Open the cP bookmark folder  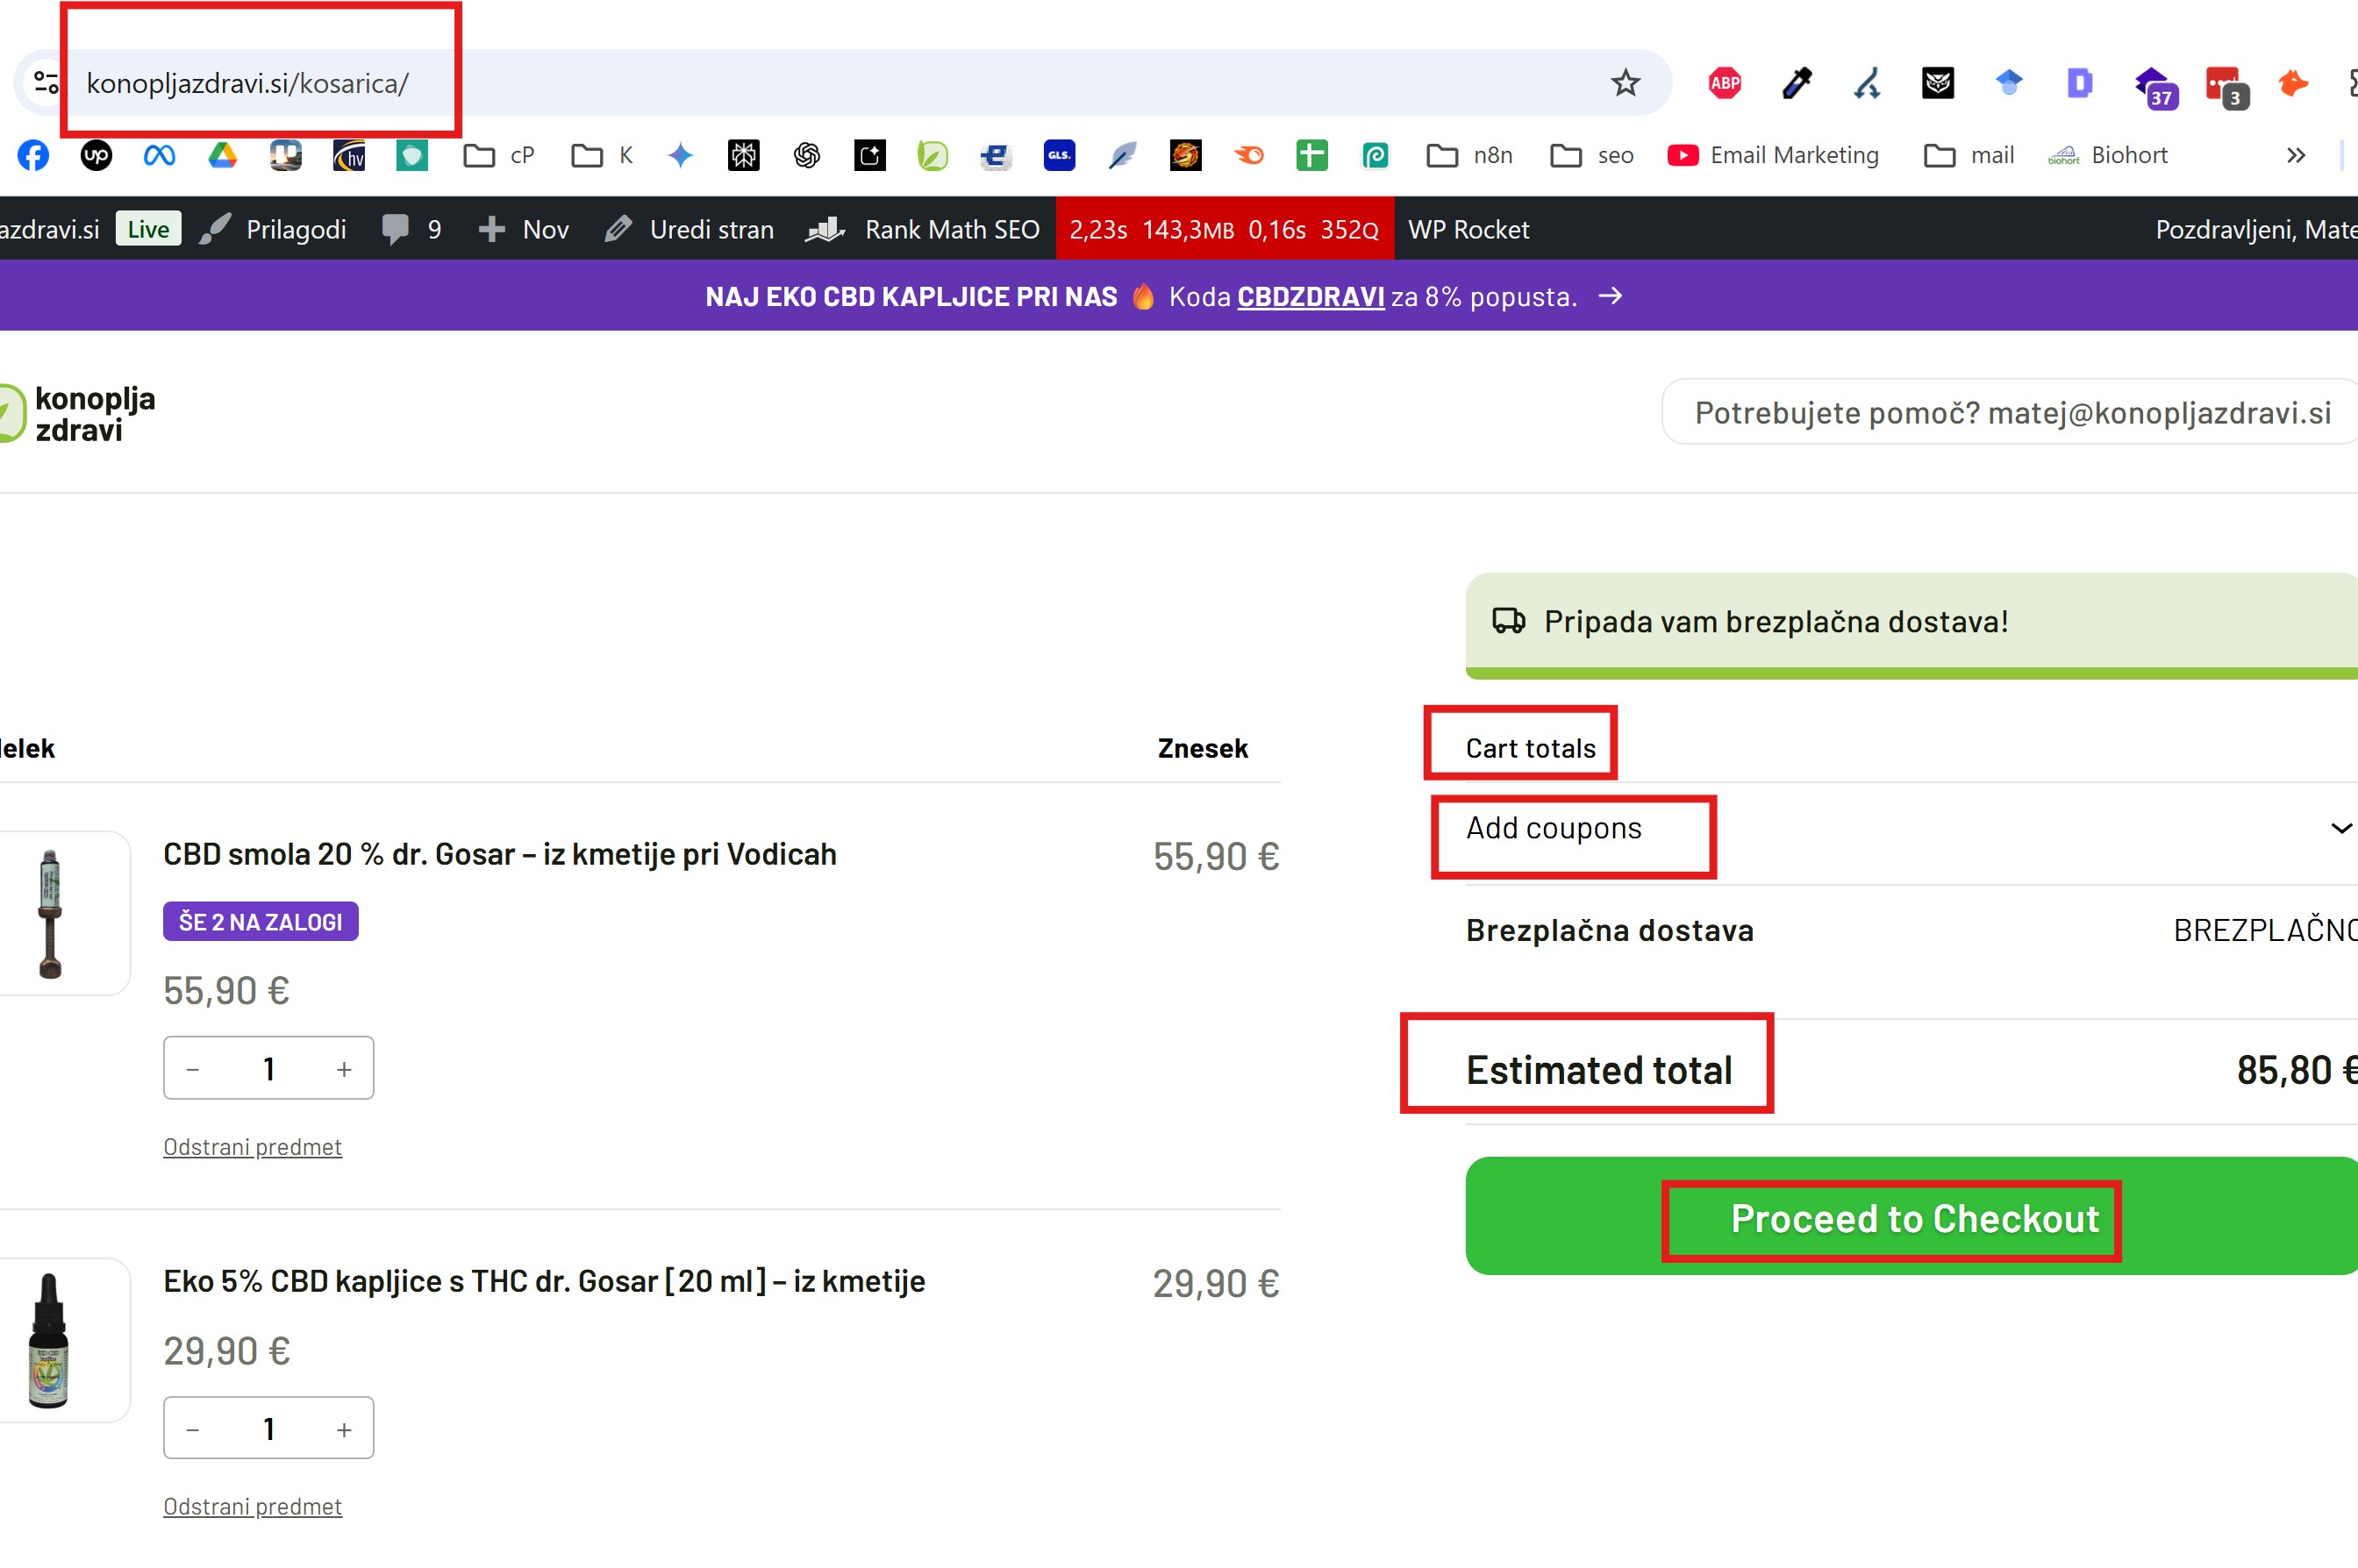(499, 155)
